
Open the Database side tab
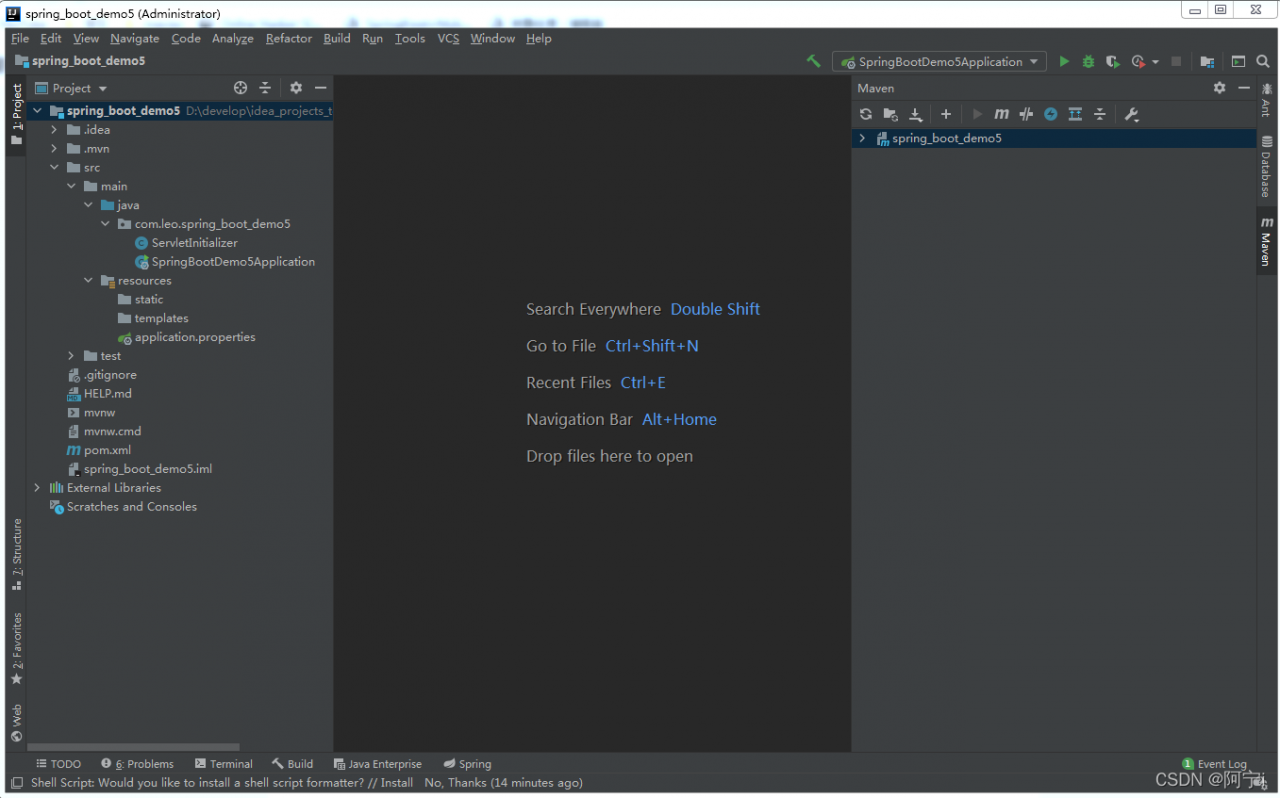click(x=1266, y=167)
